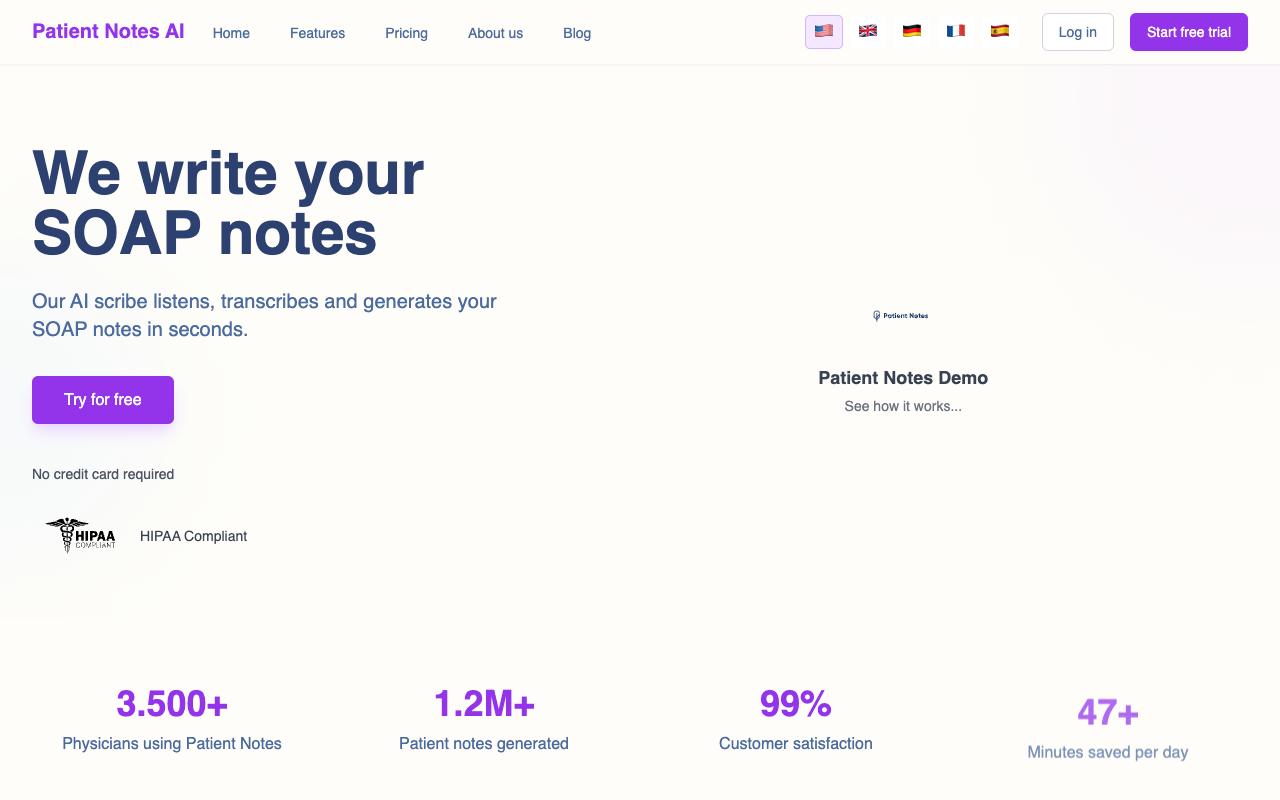Click the 'Our AI scribe listens' subheading

point(264,315)
